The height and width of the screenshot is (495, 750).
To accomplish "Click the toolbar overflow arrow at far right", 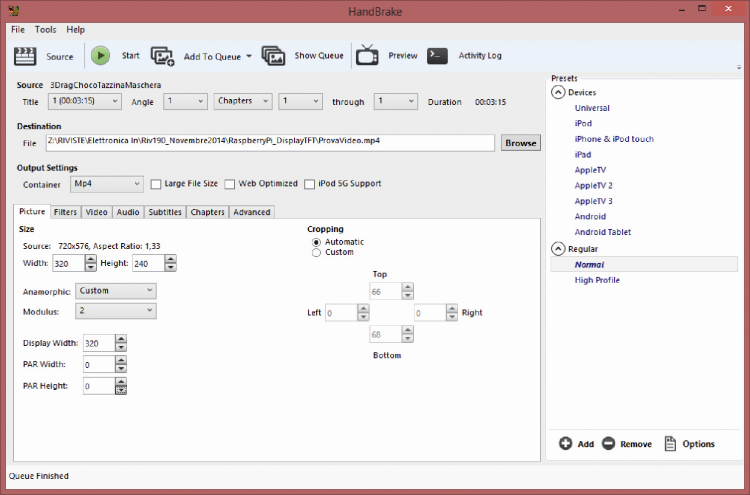I will (x=739, y=68).
